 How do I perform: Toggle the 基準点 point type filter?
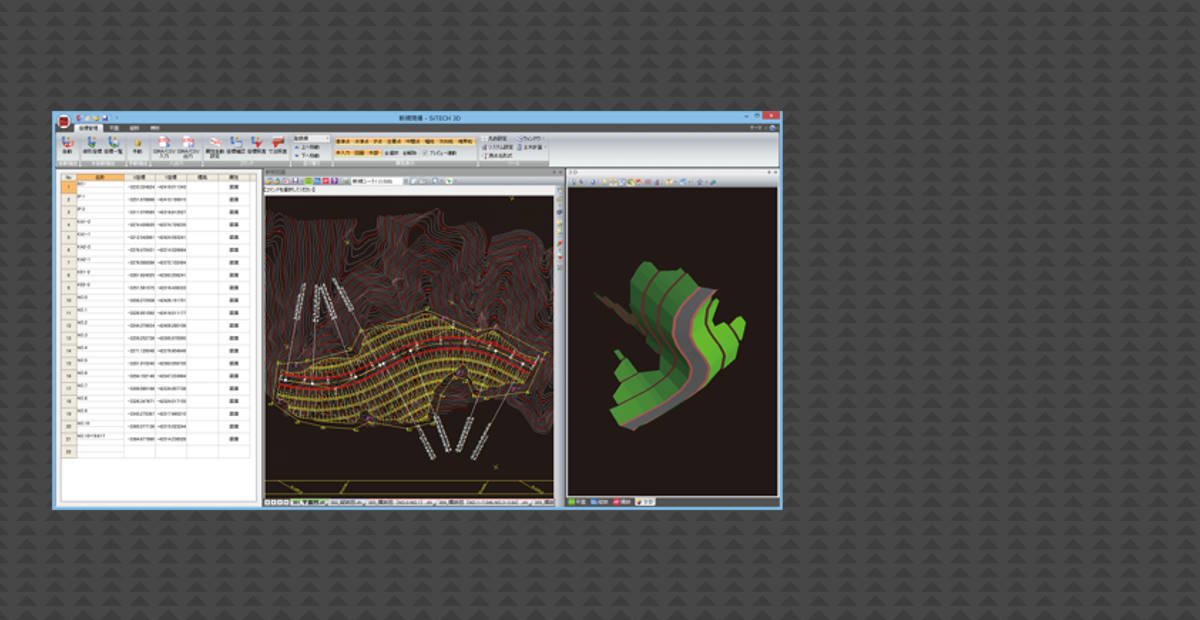(341, 140)
